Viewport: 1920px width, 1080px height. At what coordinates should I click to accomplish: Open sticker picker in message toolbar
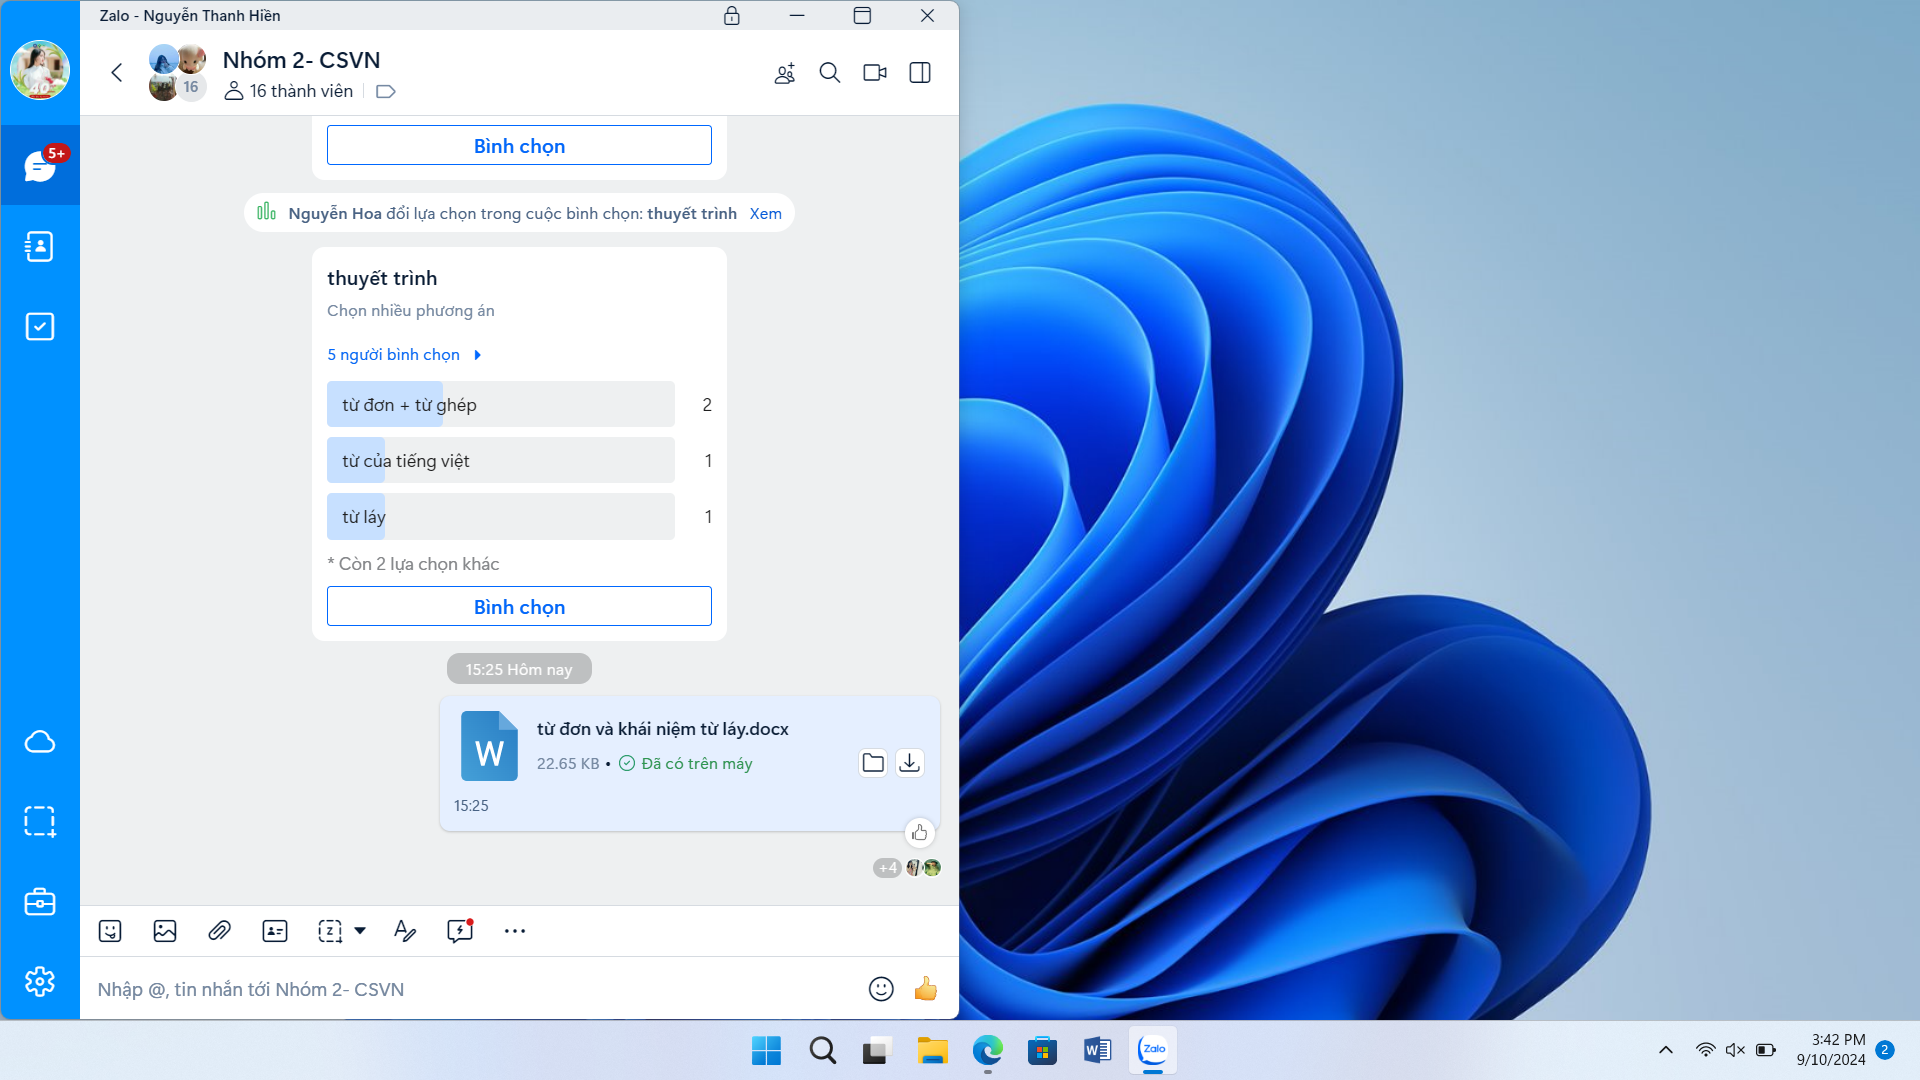(110, 931)
